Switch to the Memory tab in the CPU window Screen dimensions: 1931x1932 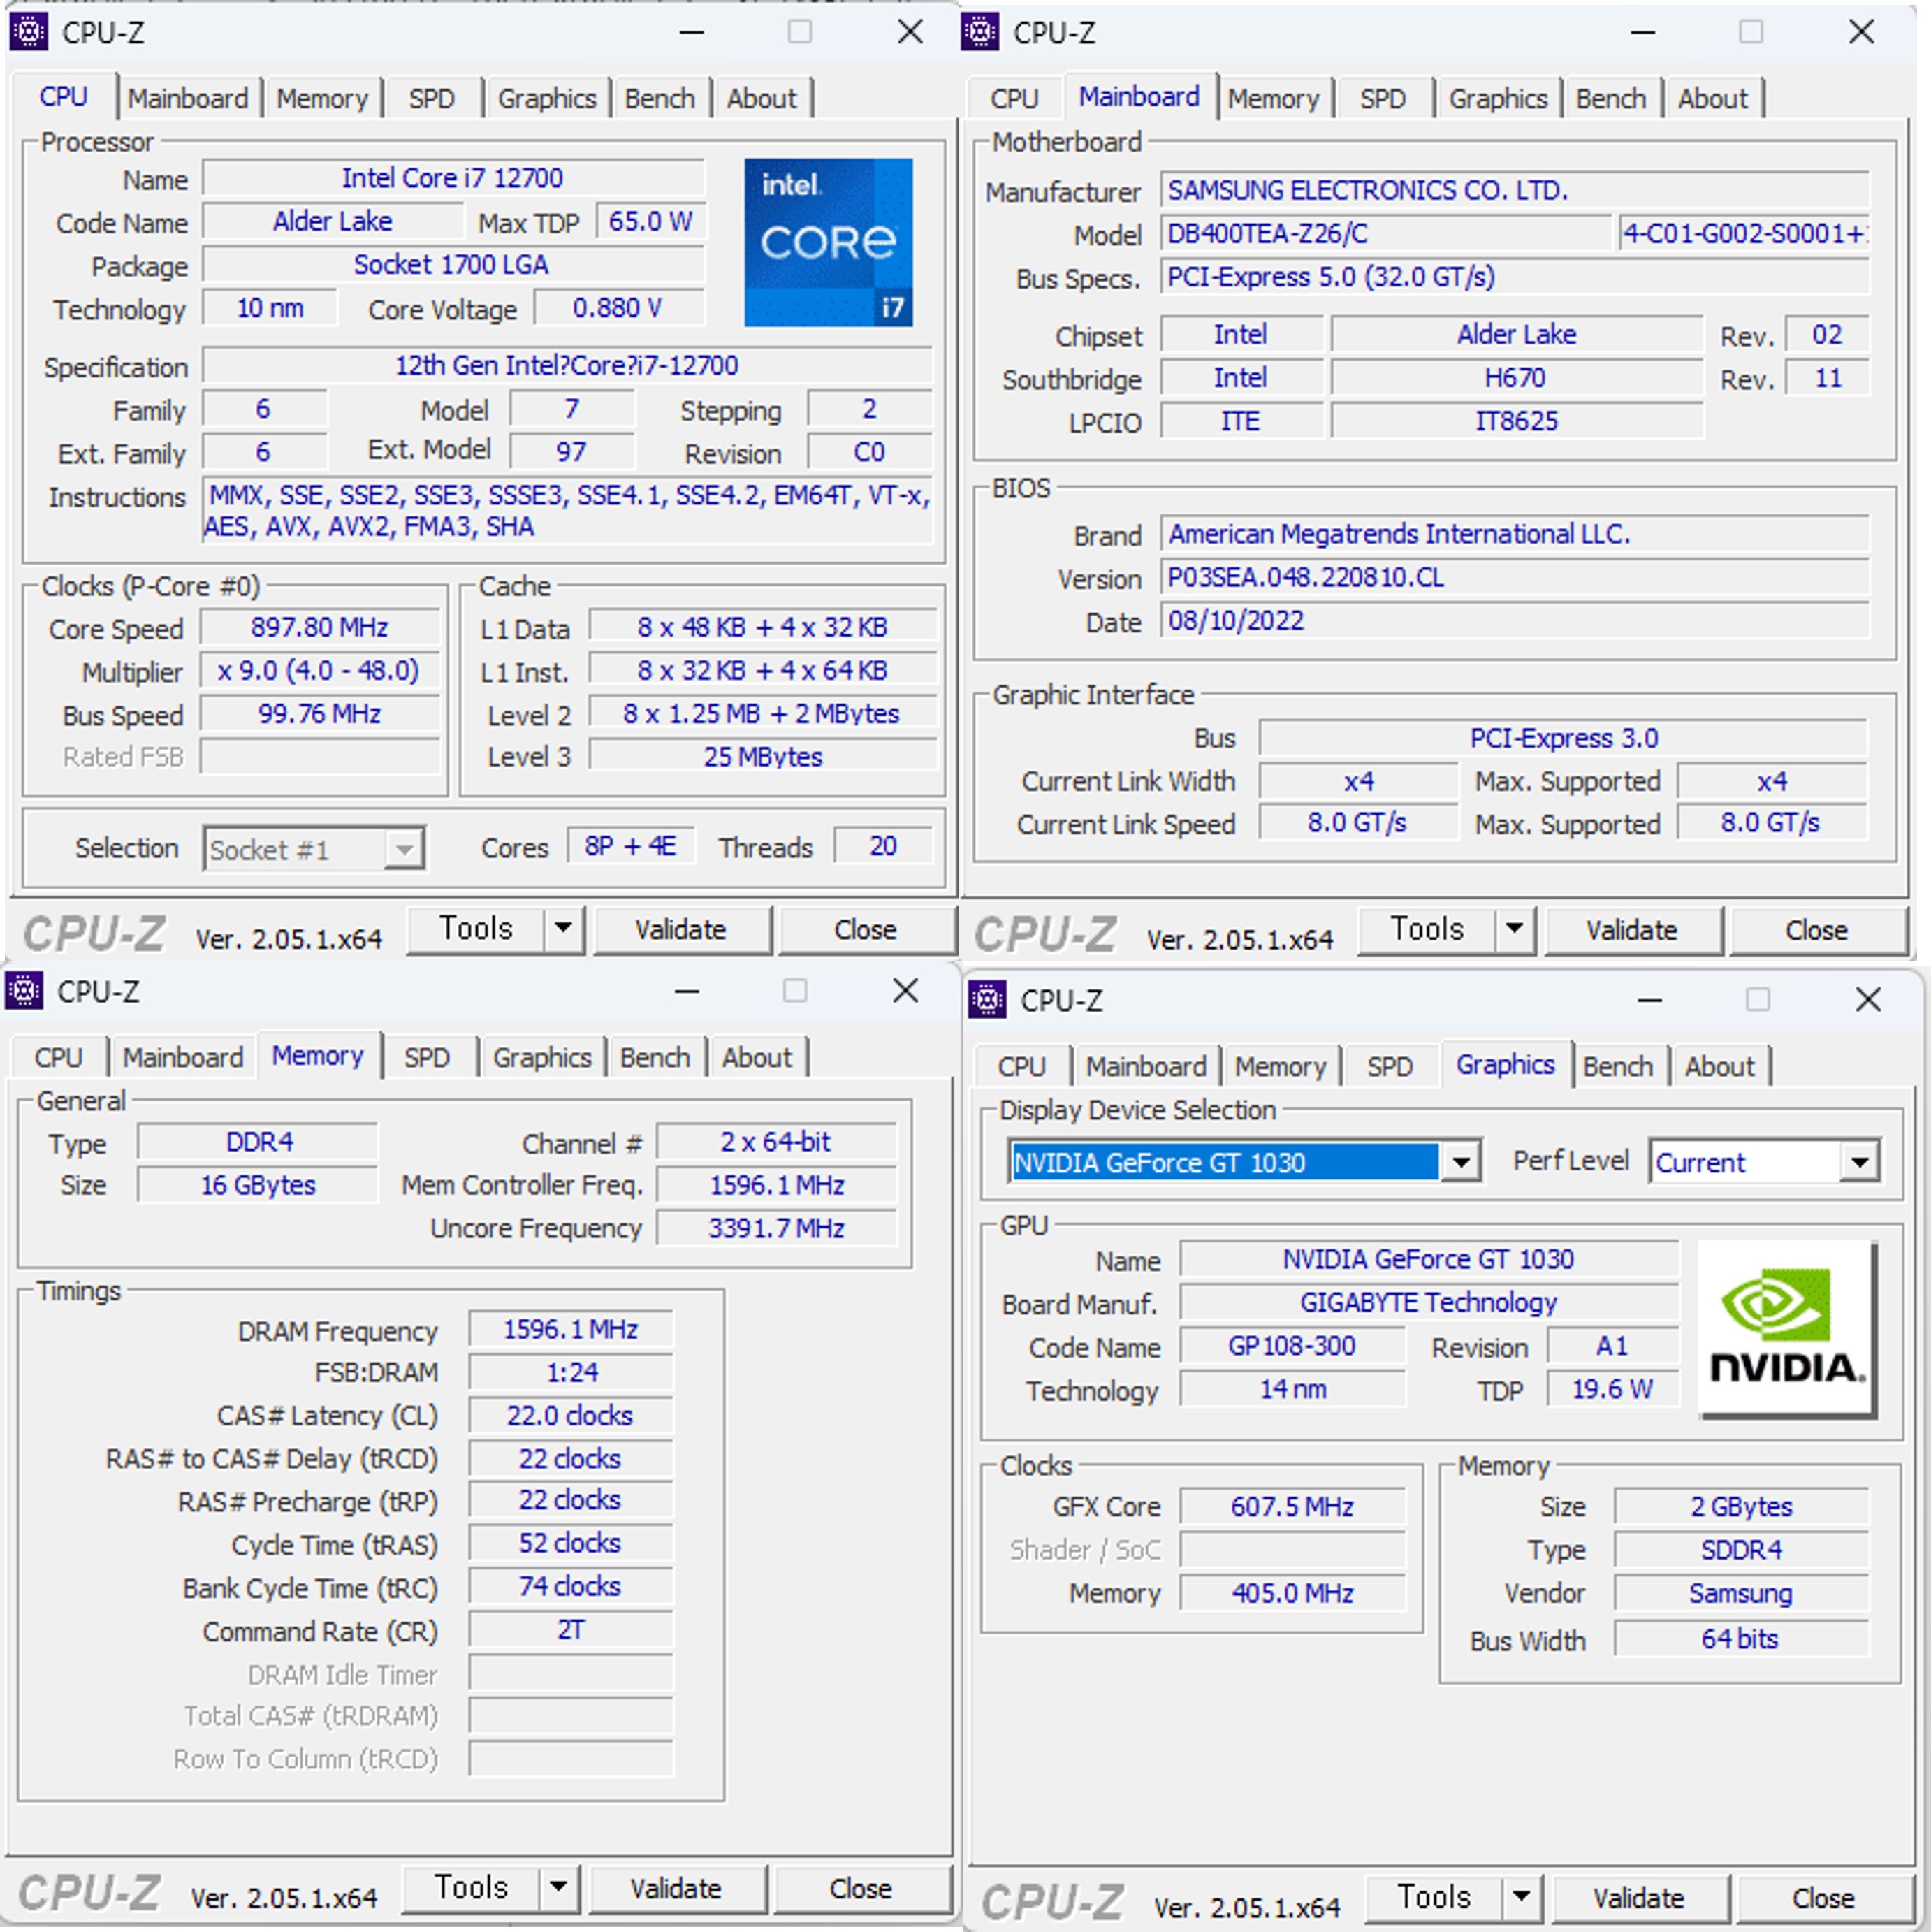[322, 98]
